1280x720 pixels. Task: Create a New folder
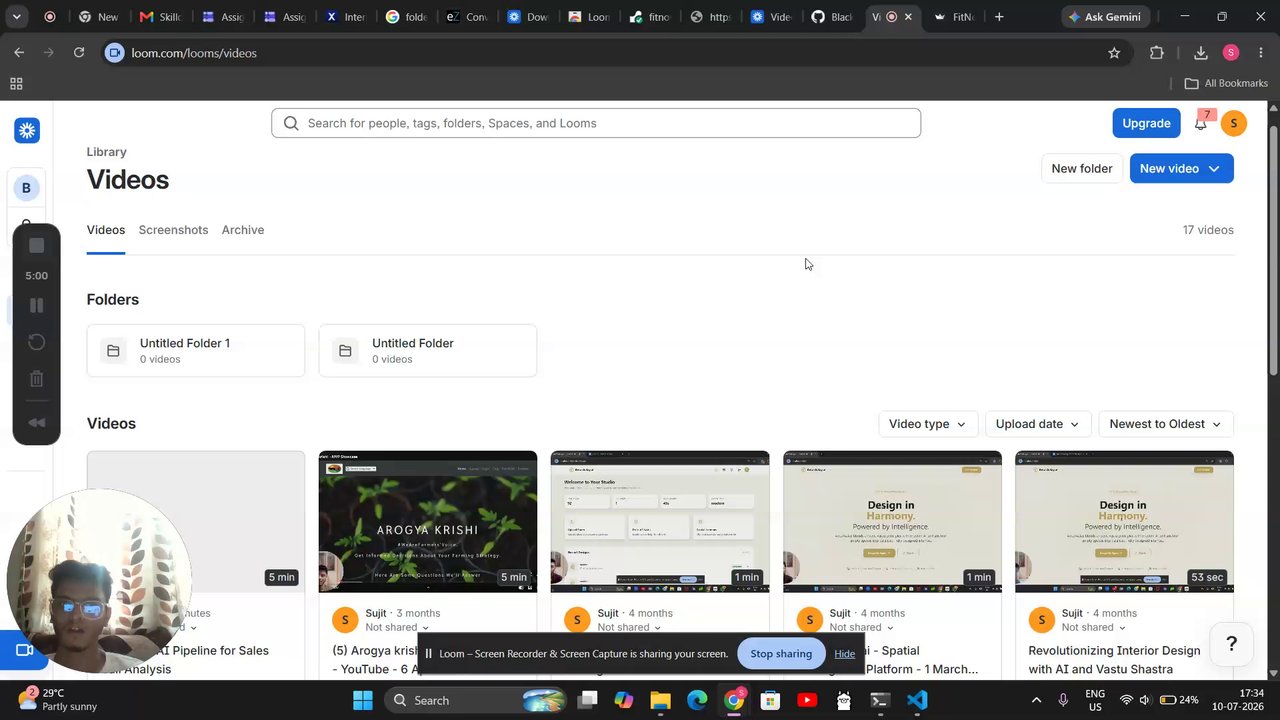[x=1082, y=168]
